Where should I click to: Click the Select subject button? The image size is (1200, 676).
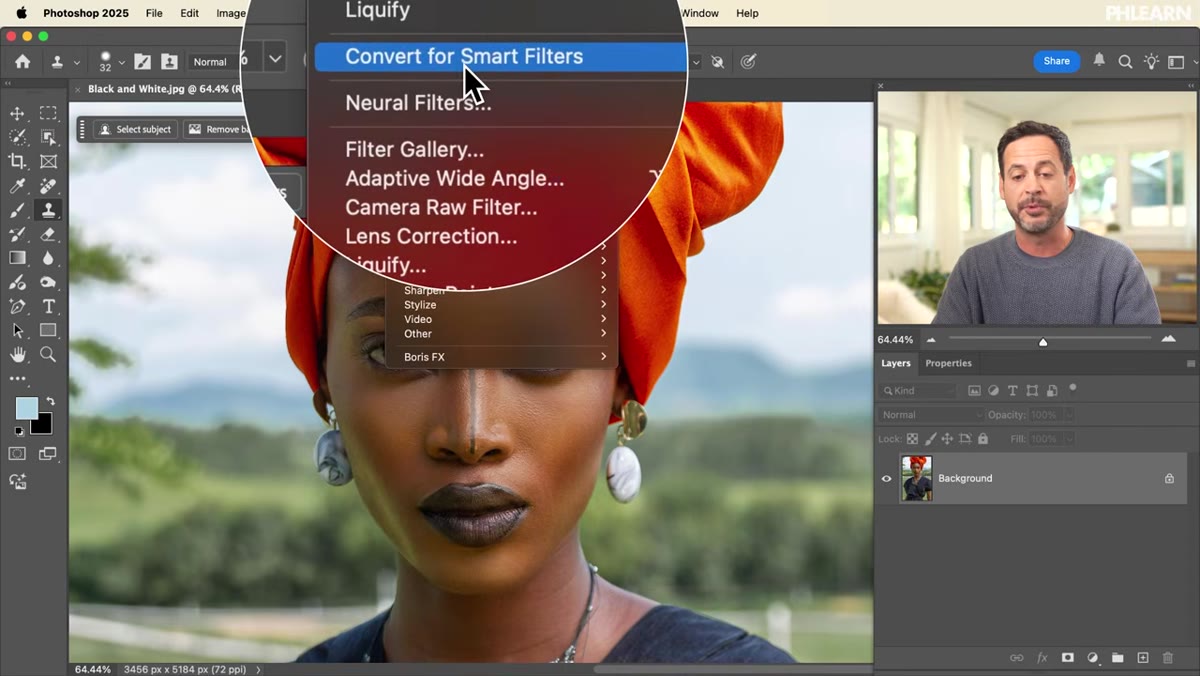[135, 129]
